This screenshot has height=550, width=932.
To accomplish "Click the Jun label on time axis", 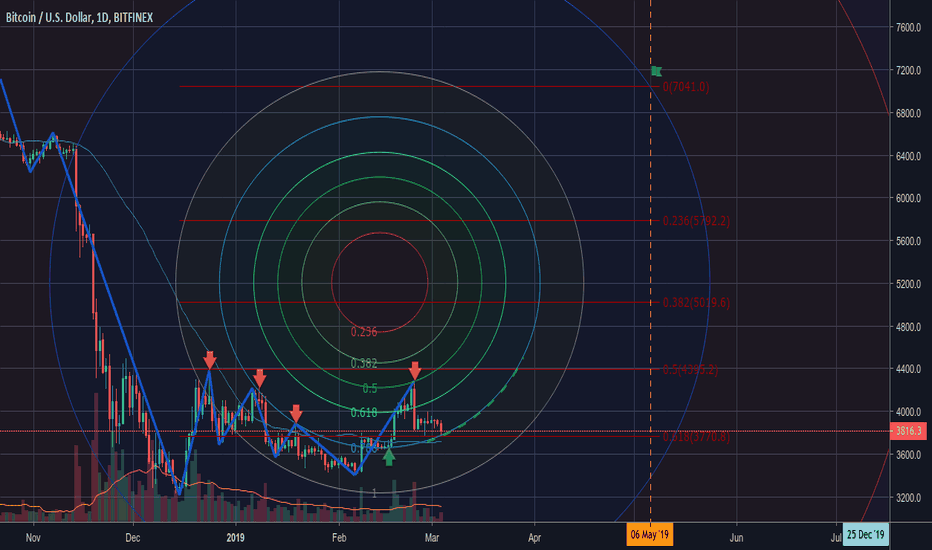I will click(736, 538).
